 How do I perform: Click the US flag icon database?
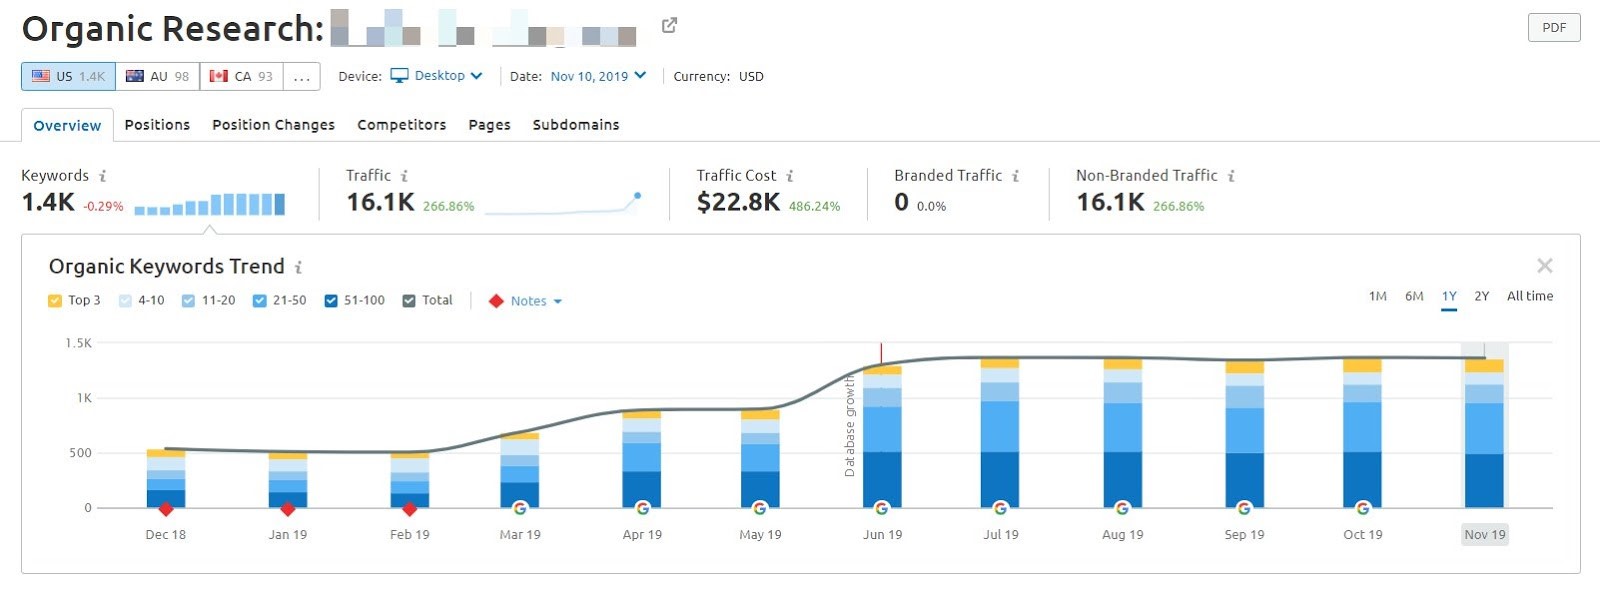(x=41, y=76)
